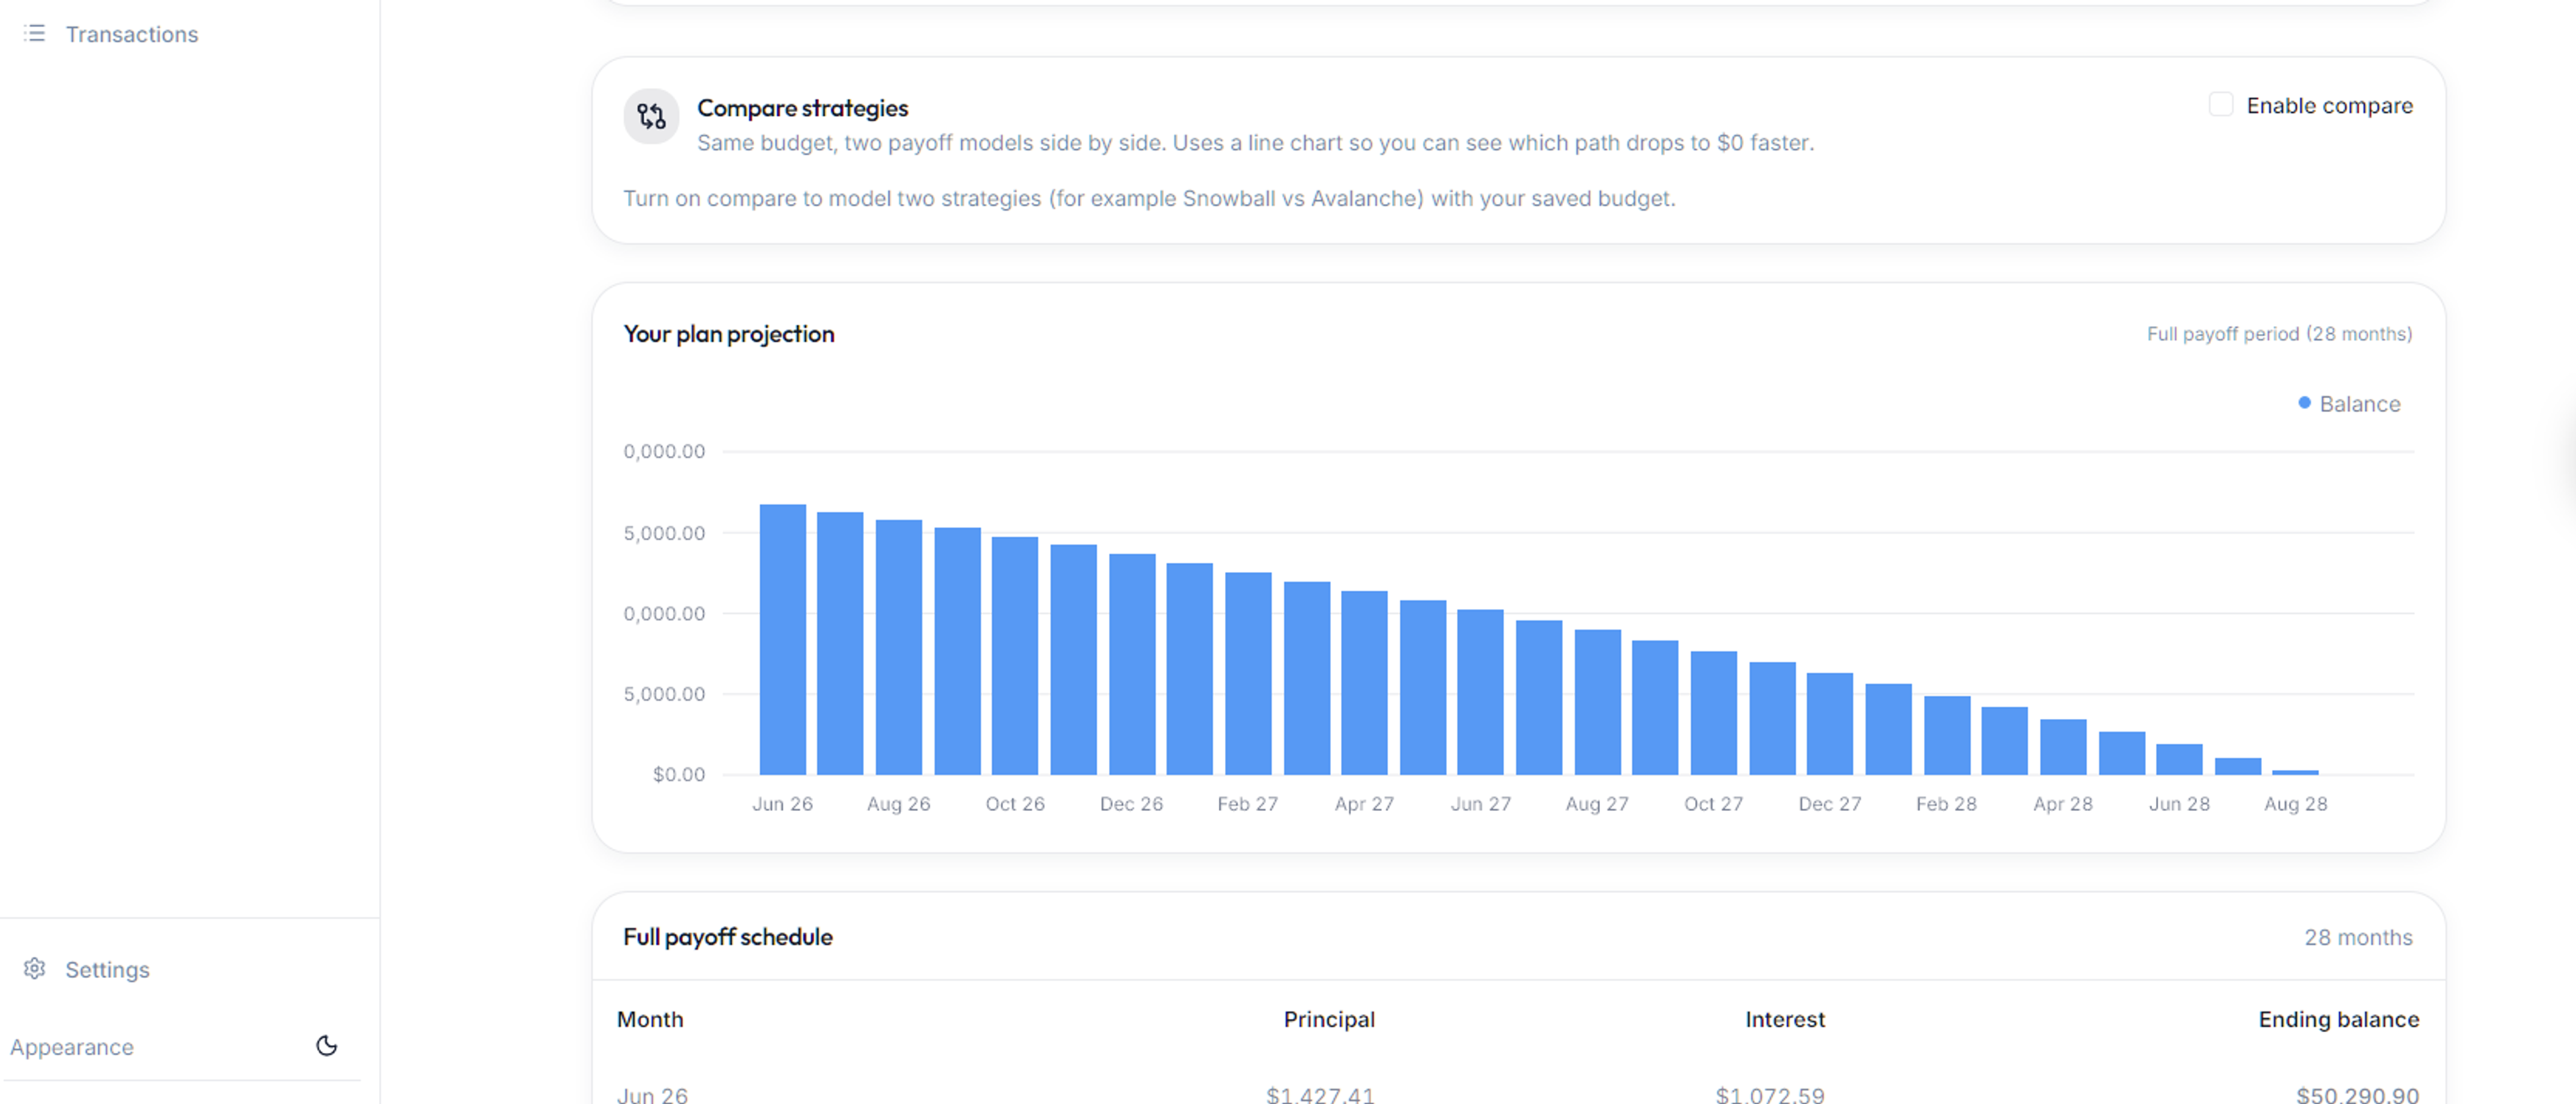Toggle the Balance legend dot

tap(2304, 403)
